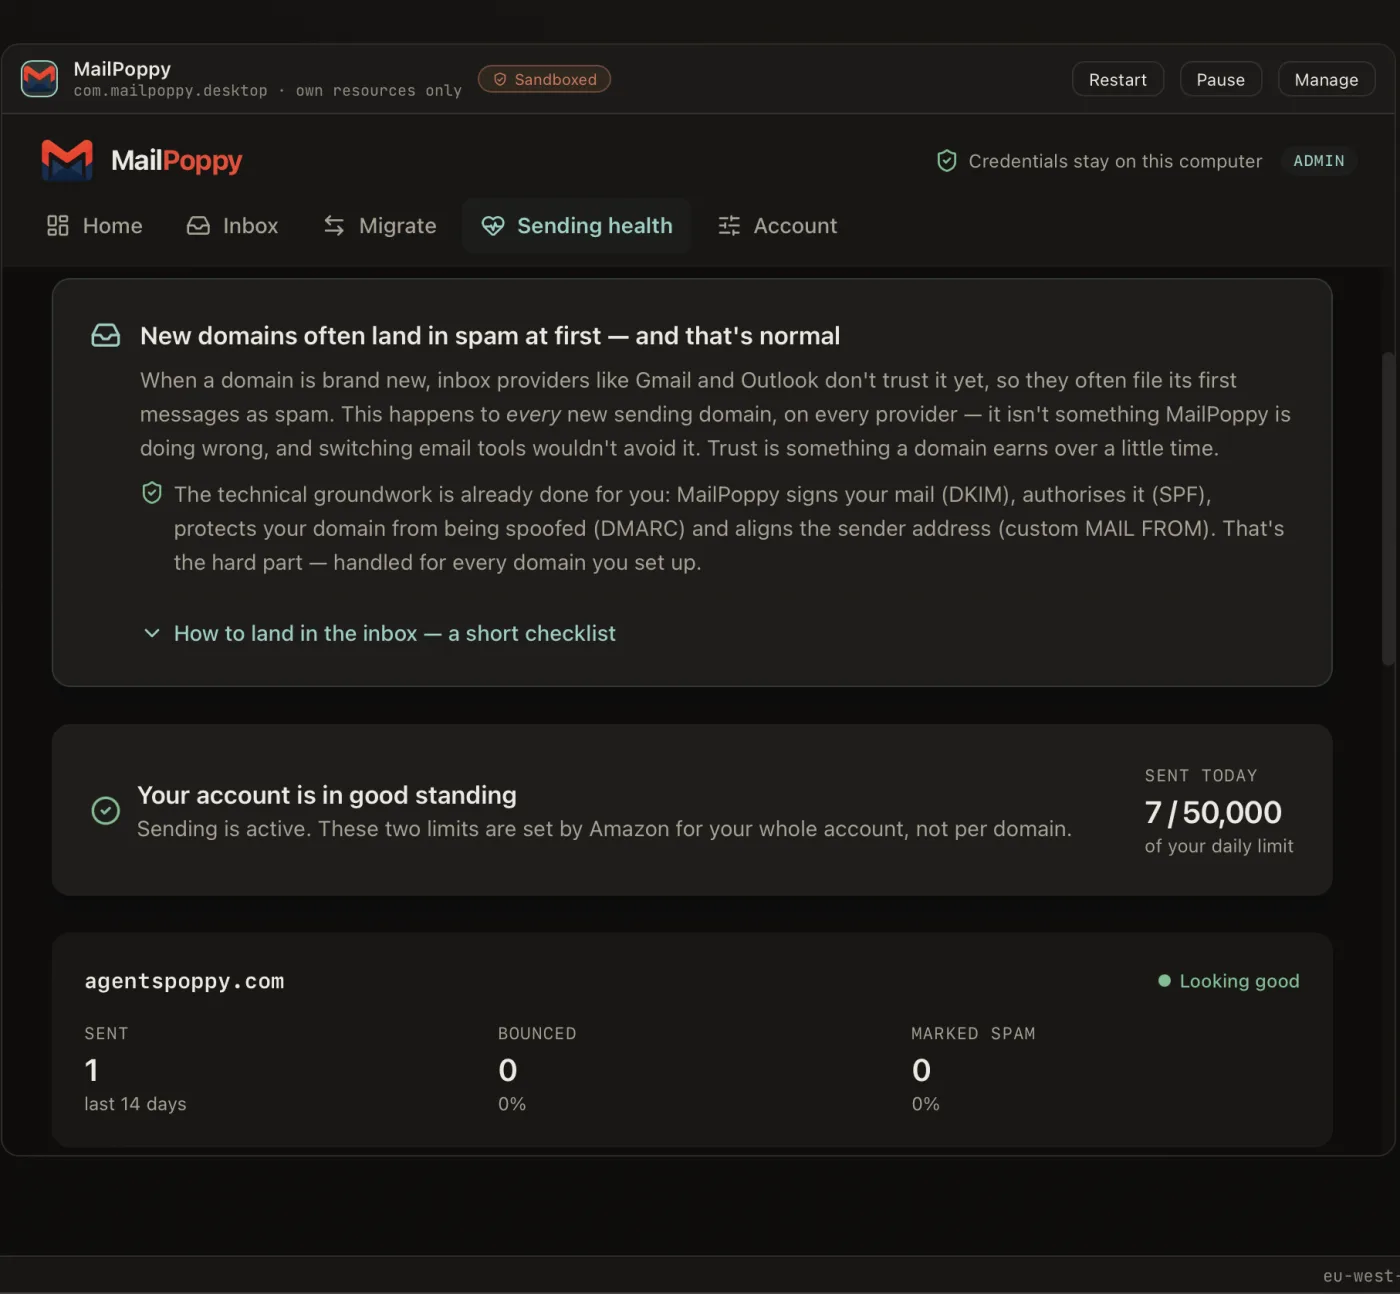Click the New domains often land in spam heading
Screen dimensions: 1400x1294
(490, 336)
